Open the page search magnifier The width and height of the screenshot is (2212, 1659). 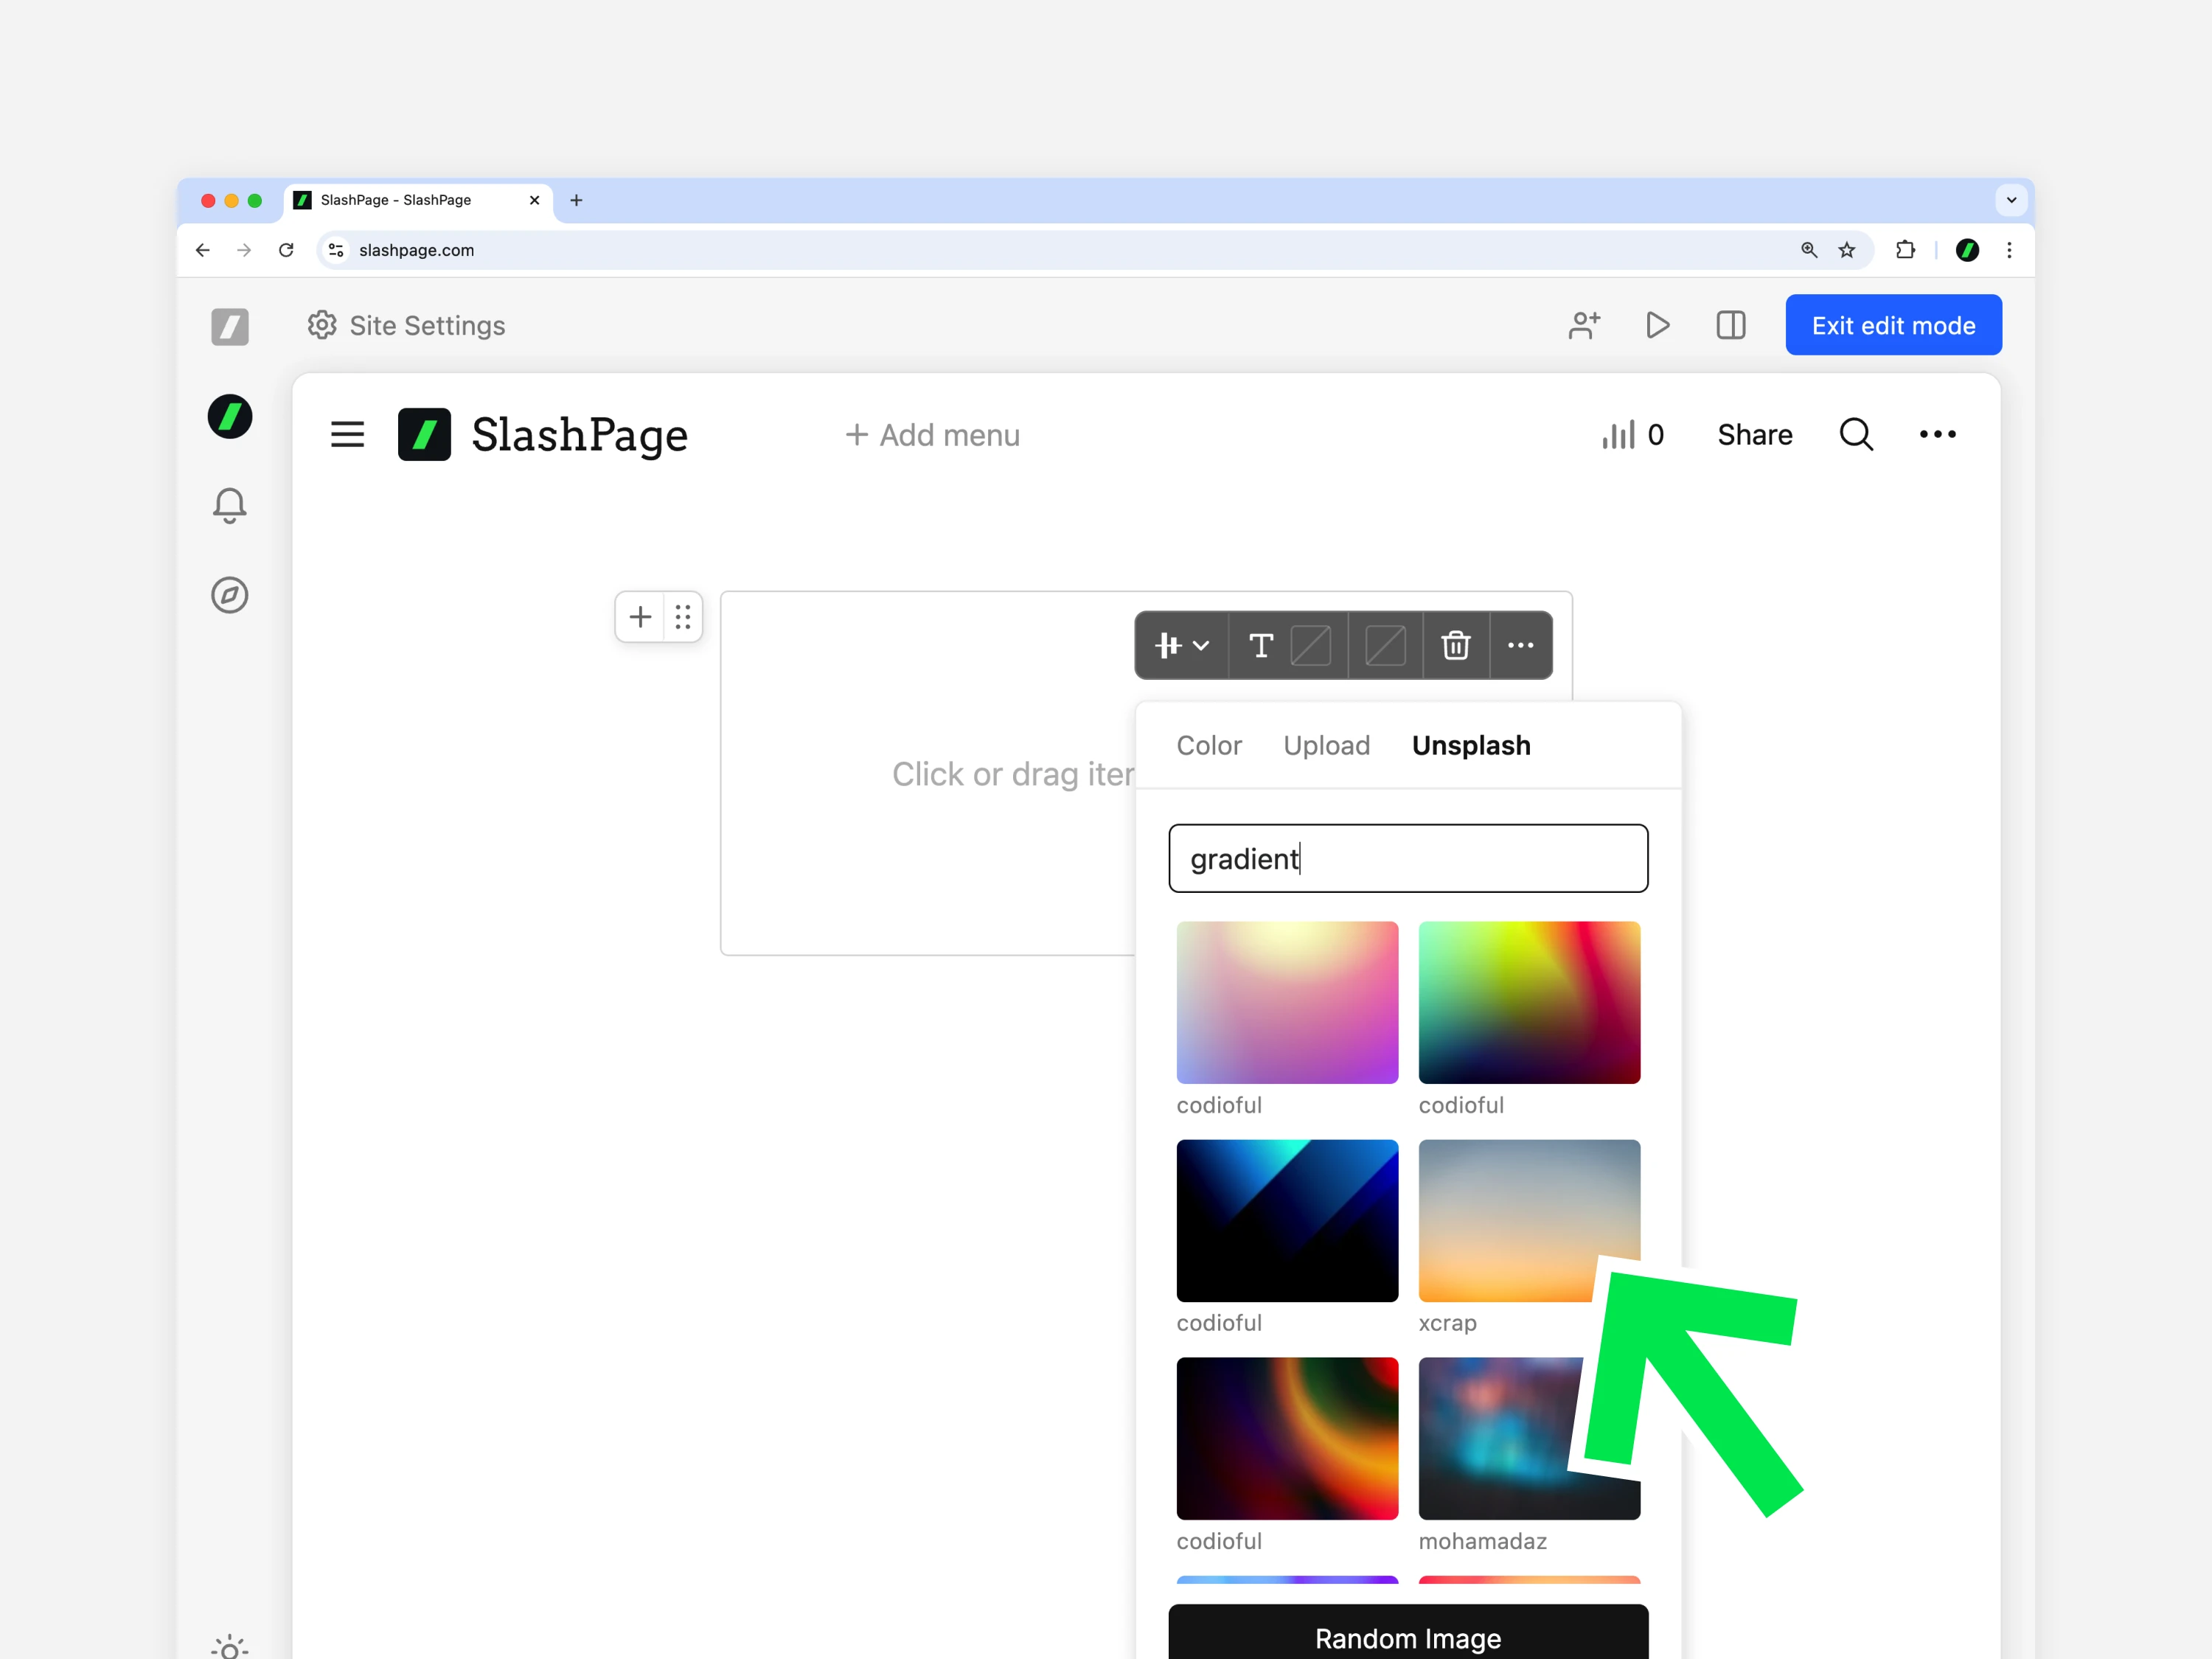click(x=1856, y=434)
